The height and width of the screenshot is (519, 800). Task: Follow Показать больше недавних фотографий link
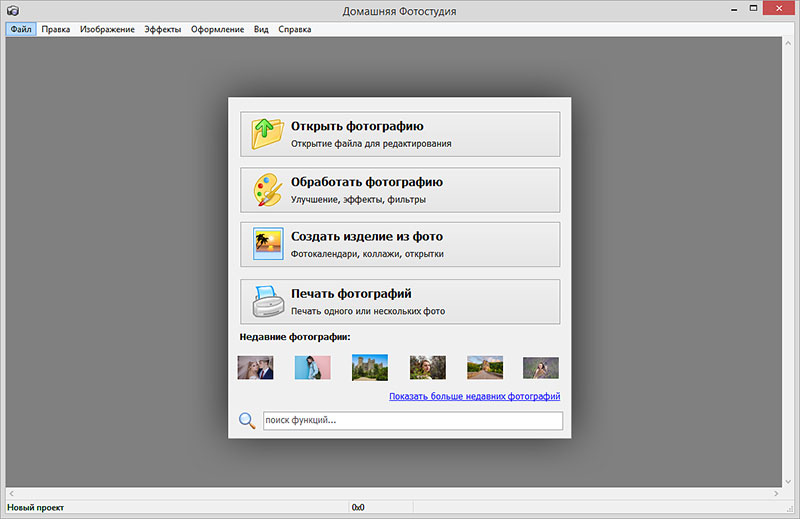(x=474, y=396)
